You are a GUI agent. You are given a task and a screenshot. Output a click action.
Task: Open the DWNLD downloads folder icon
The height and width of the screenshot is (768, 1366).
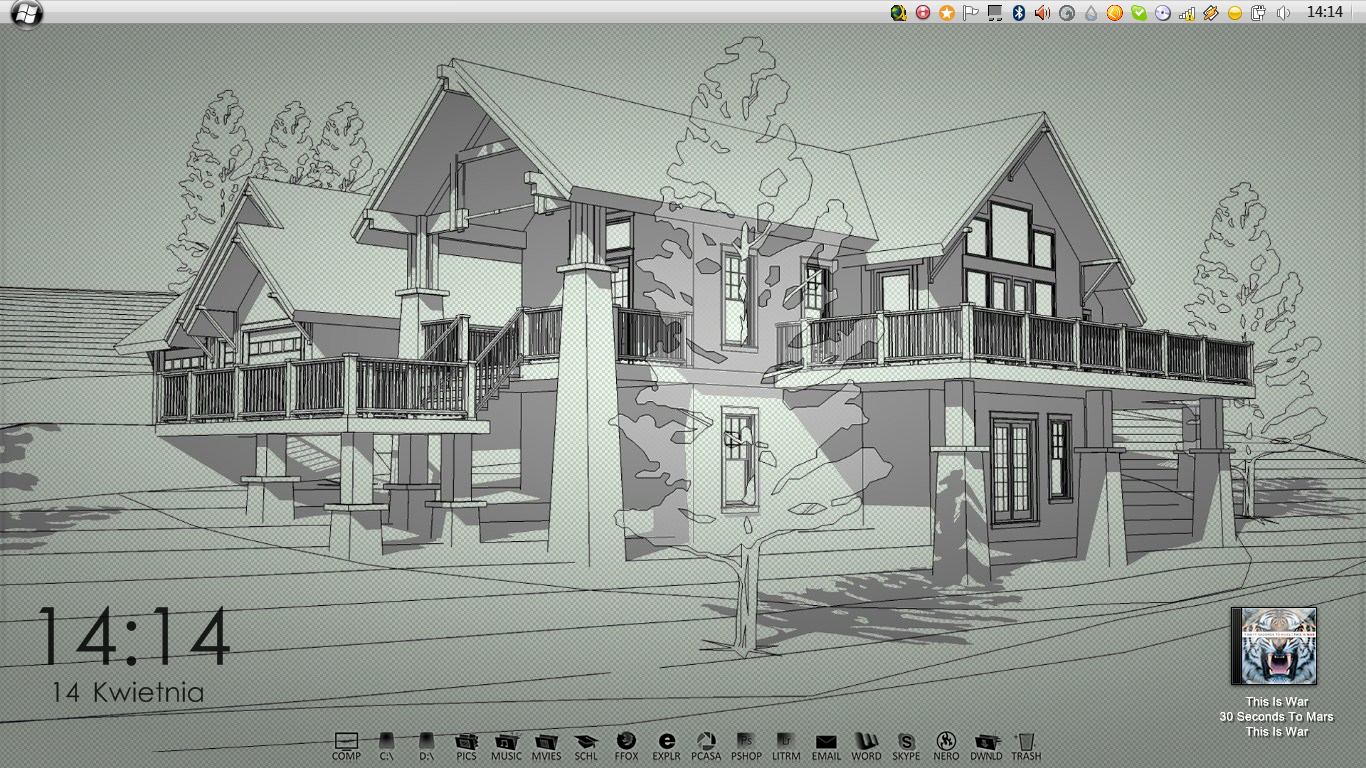point(986,742)
